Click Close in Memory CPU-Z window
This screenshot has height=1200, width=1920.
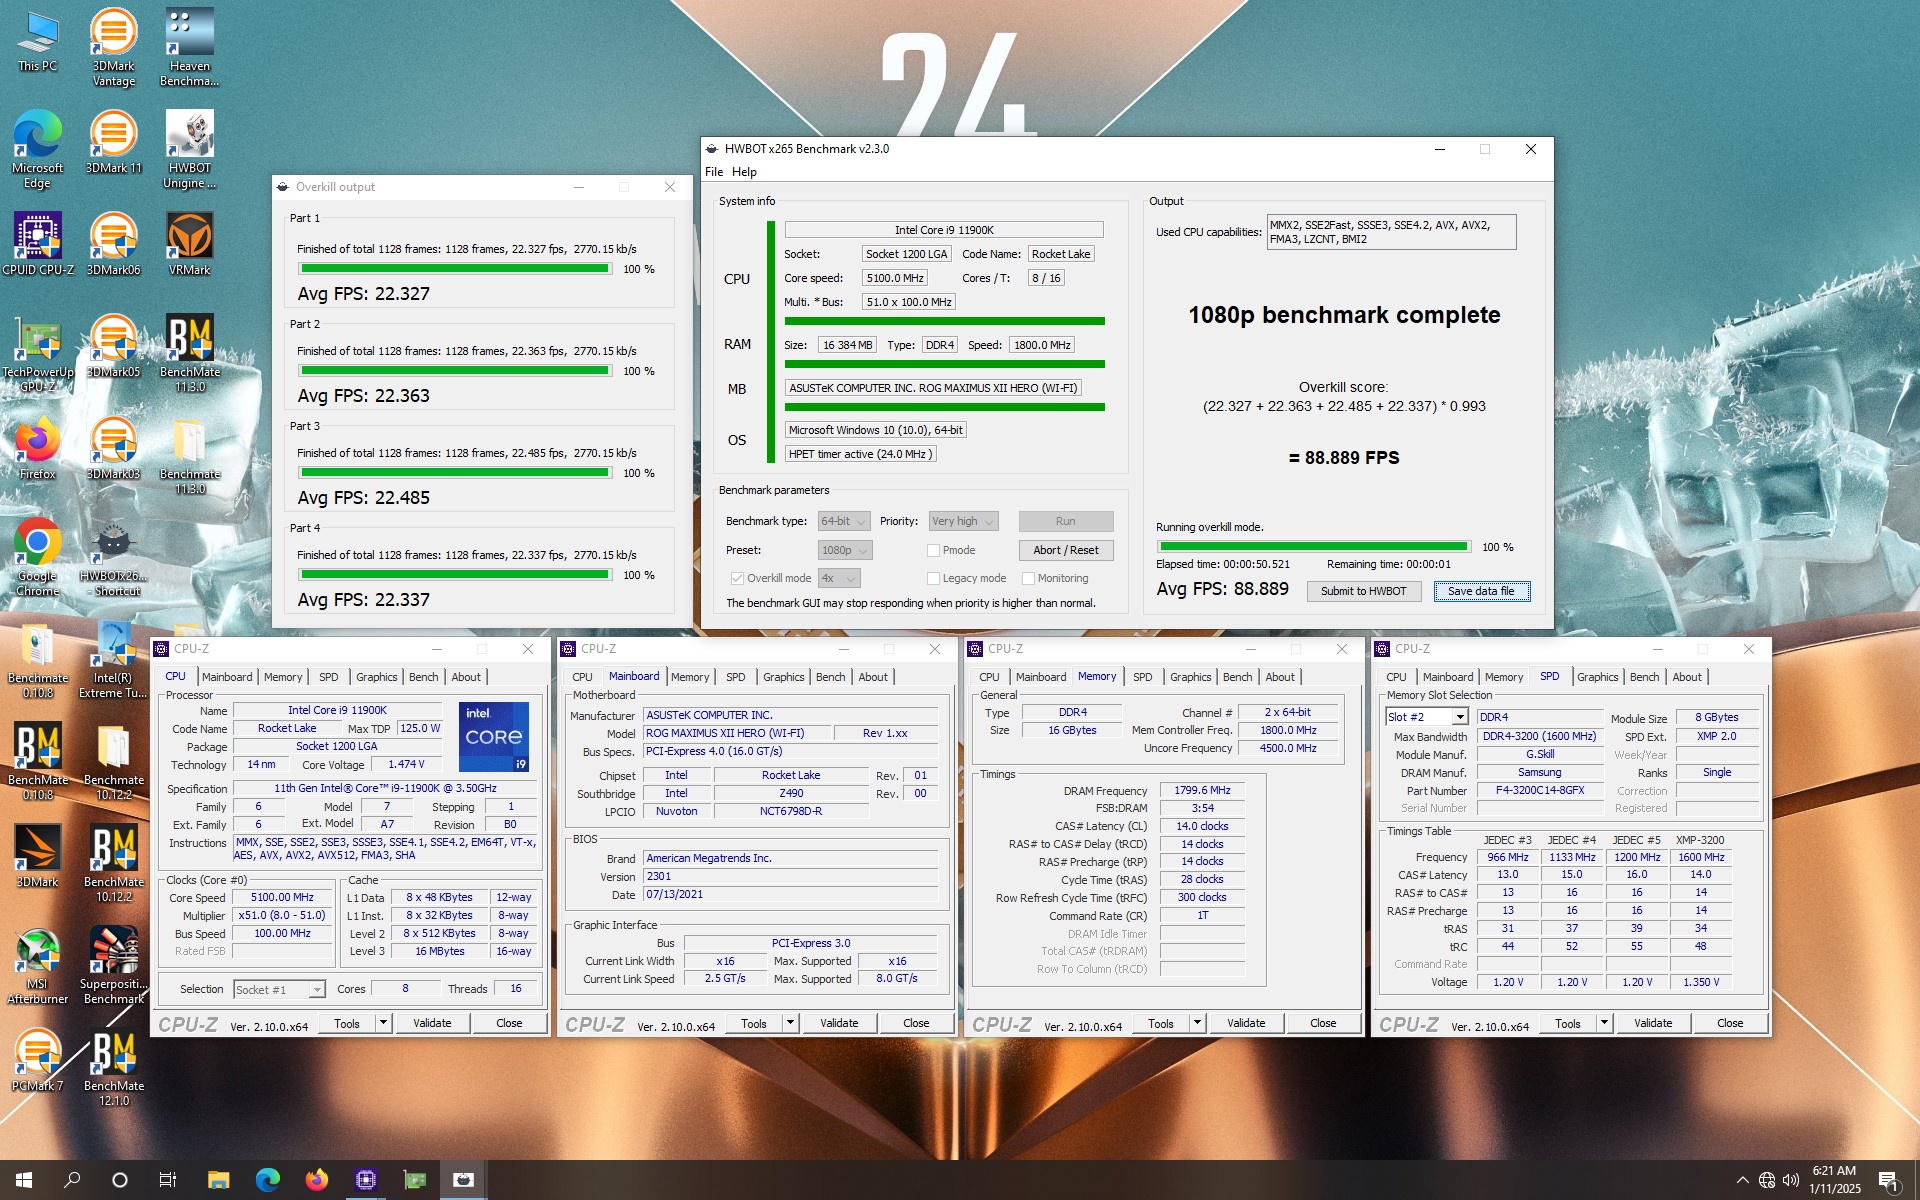pos(1323,1023)
